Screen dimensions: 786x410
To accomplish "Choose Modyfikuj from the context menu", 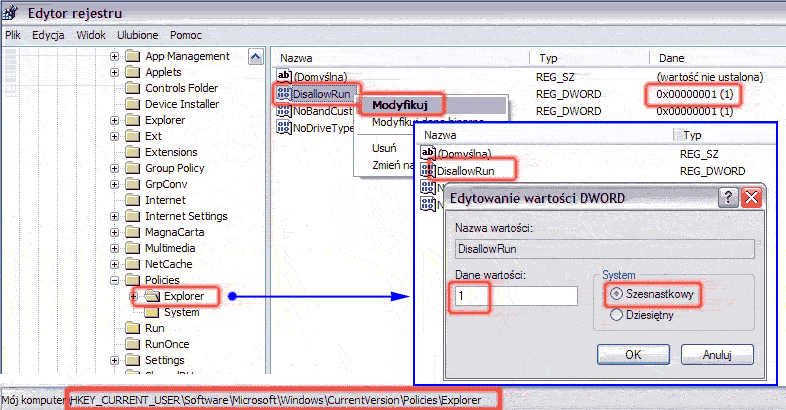I will point(400,104).
